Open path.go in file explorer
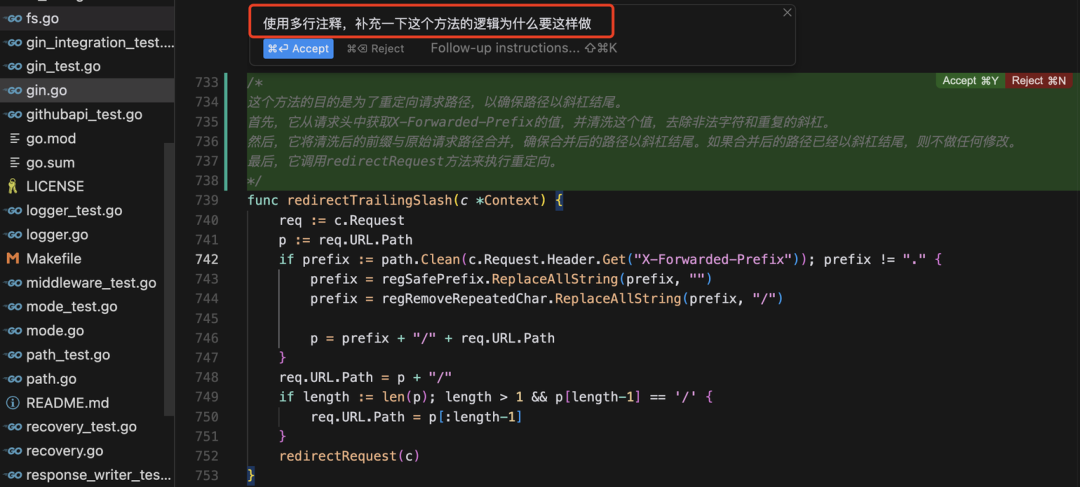The width and height of the screenshot is (1080, 487). (x=87, y=379)
